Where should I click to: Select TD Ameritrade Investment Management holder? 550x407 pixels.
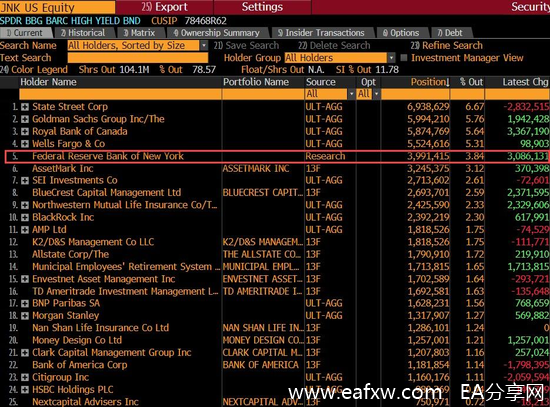[x=125, y=292]
